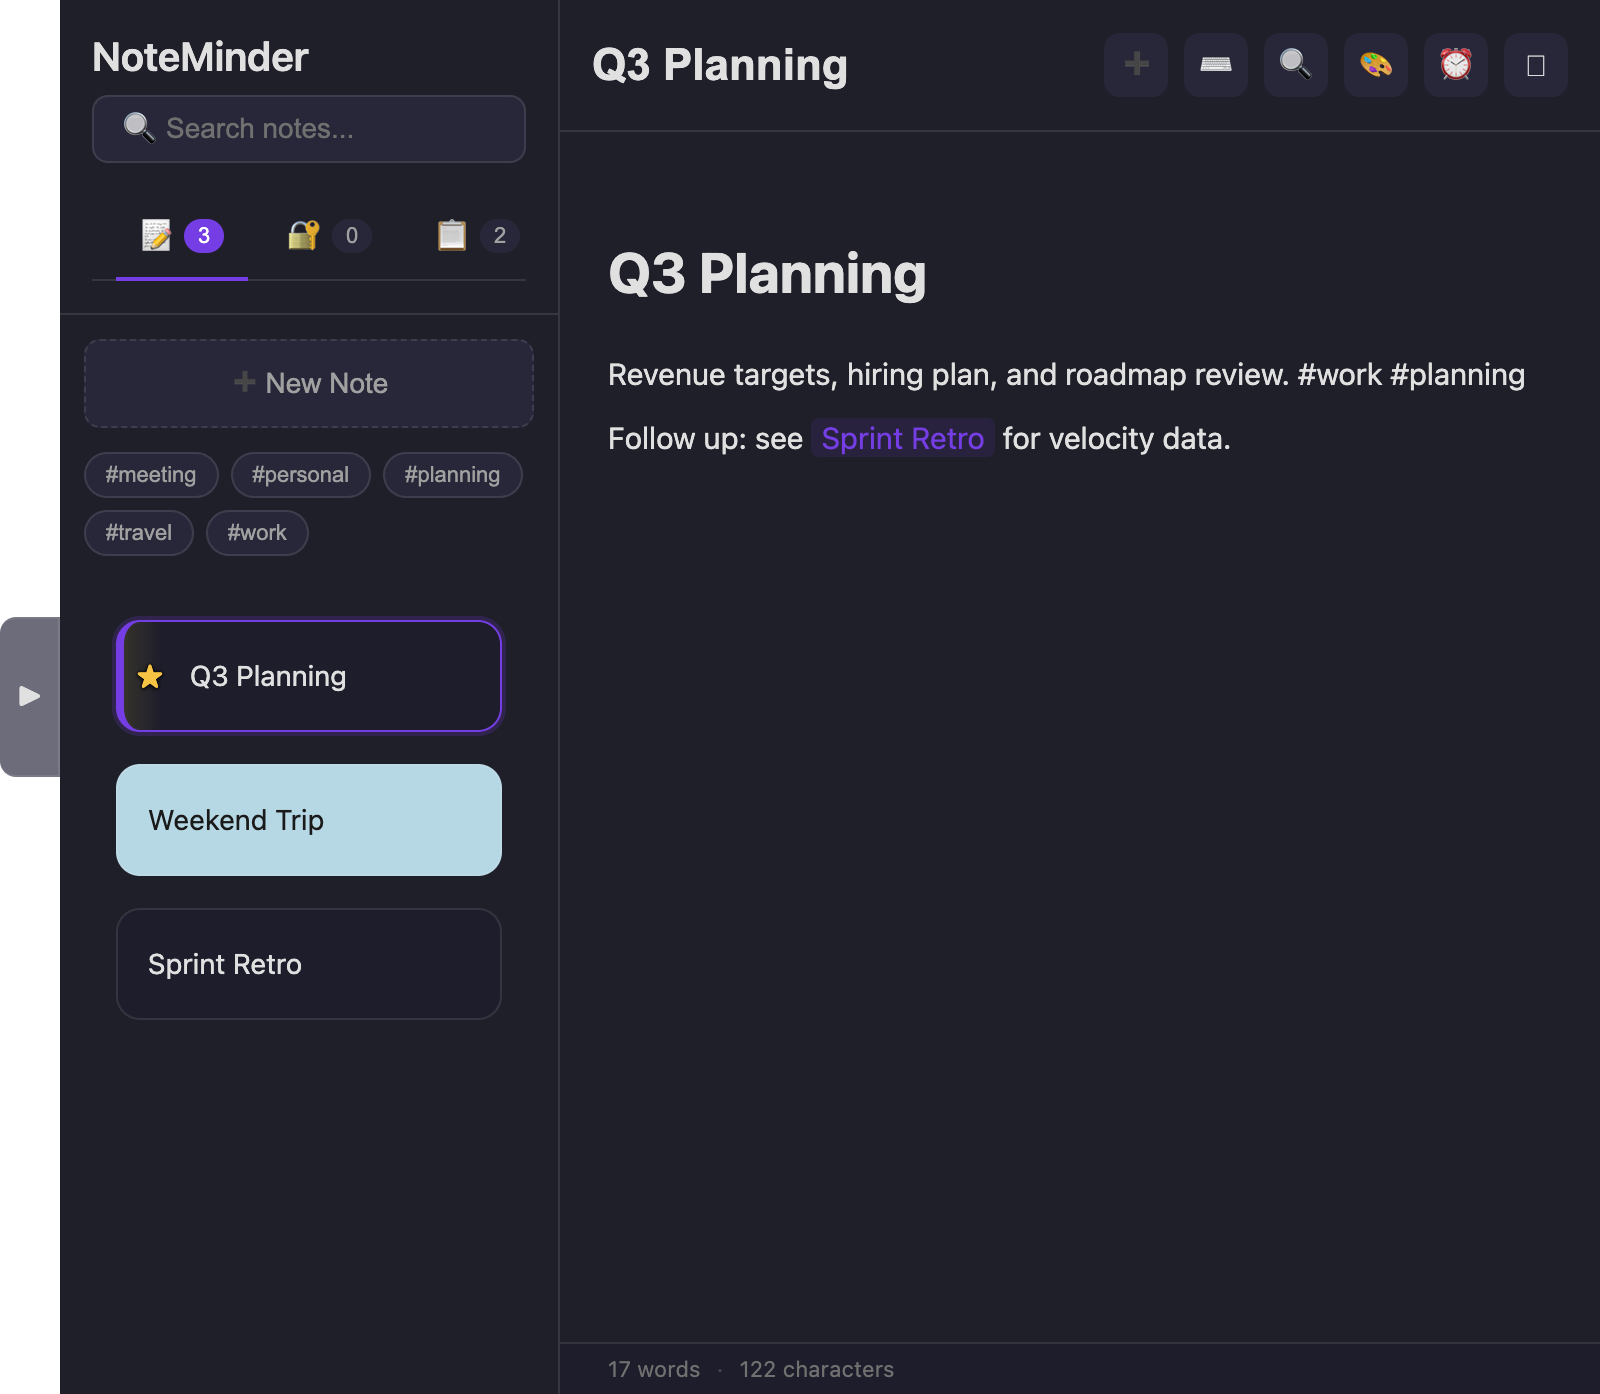The image size is (1600, 1394).
Task: Follow the Sprint Retro link in note
Action: [902, 438]
